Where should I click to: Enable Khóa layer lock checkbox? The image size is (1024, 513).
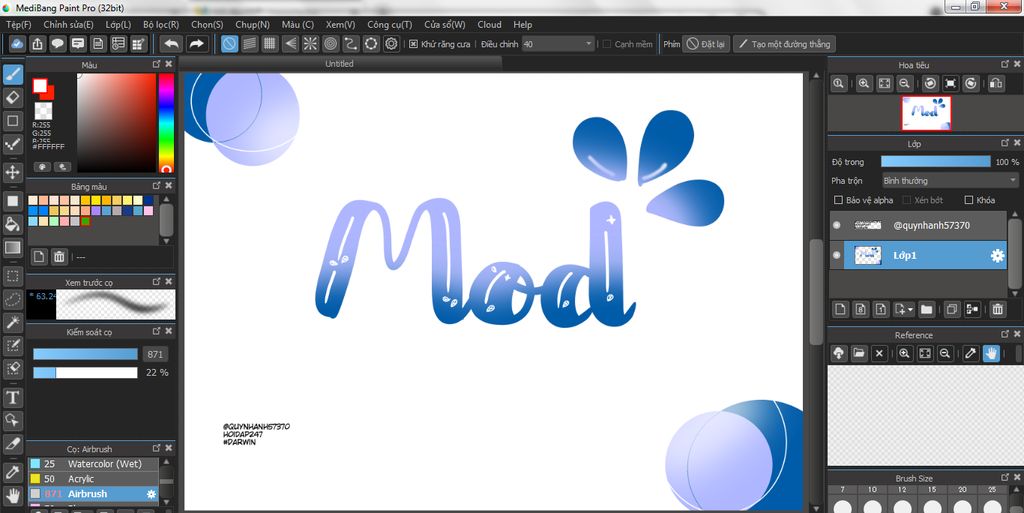click(x=969, y=200)
